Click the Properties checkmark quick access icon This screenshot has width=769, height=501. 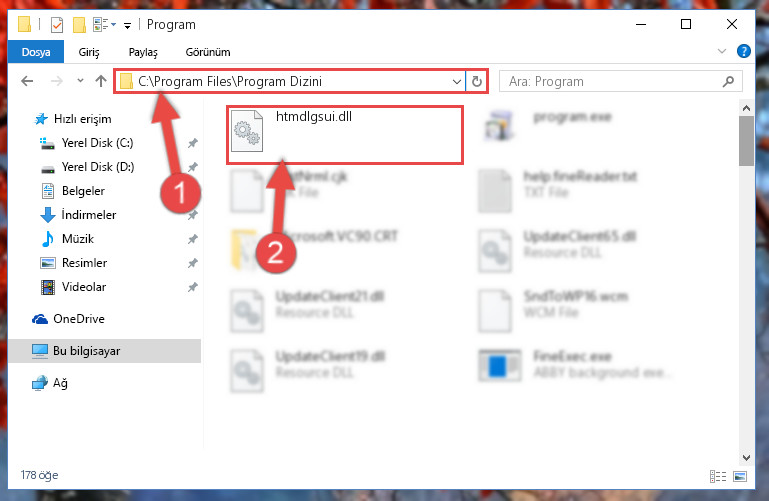[57, 25]
